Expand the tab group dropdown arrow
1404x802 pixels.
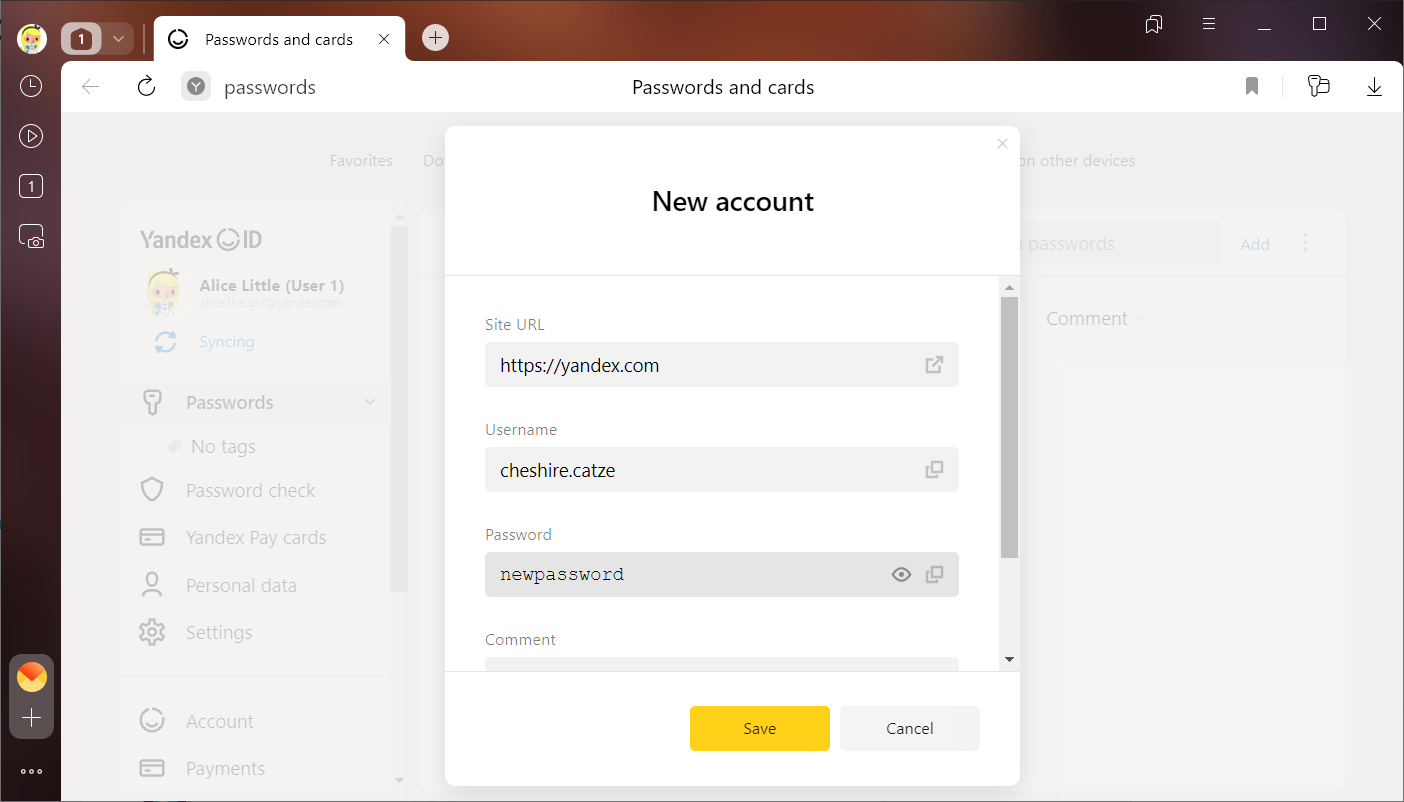[x=118, y=39]
